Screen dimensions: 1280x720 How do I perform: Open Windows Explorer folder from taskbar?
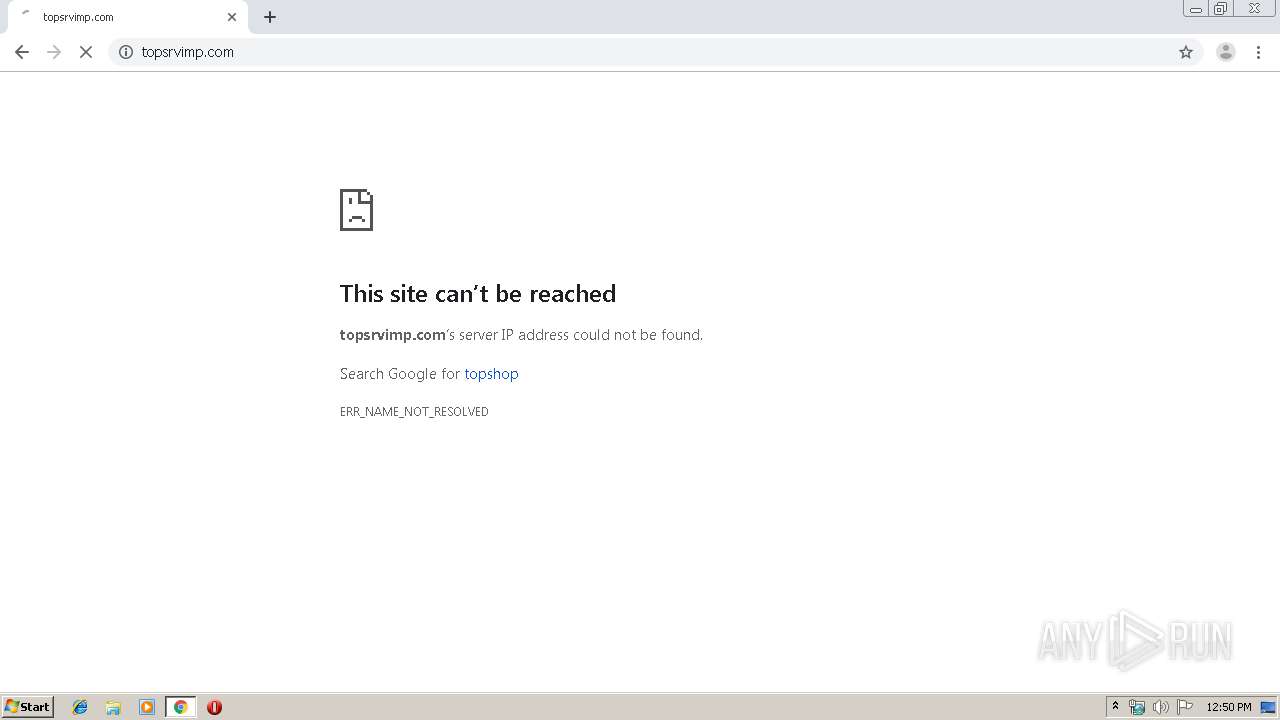click(x=113, y=707)
